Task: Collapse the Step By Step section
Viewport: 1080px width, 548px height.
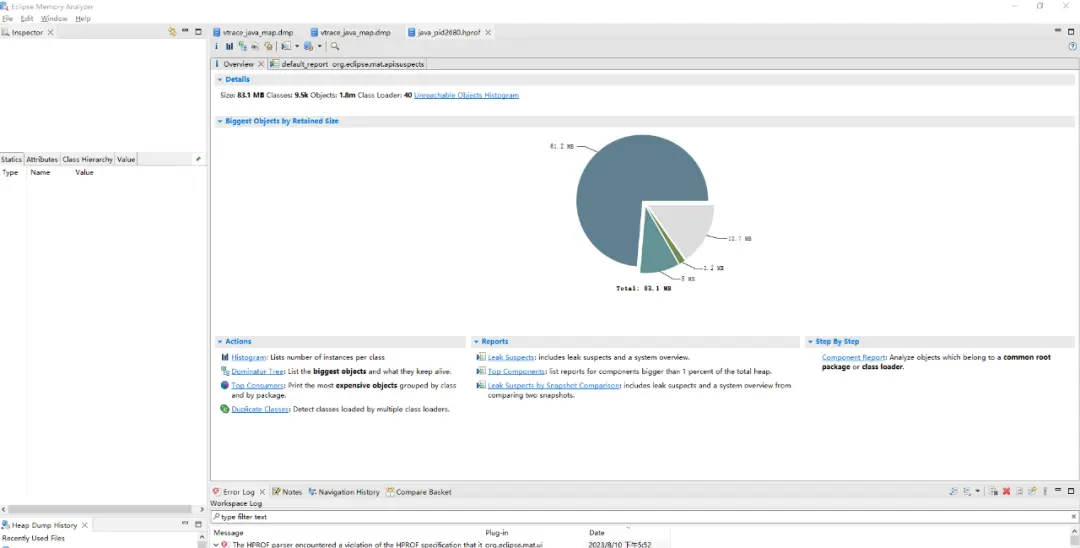Action: tap(810, 341)
